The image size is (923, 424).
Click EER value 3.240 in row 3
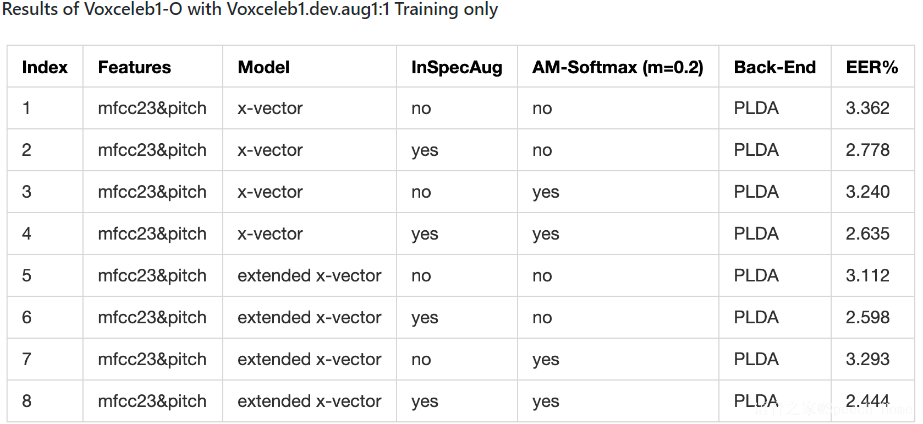(867, 192)
